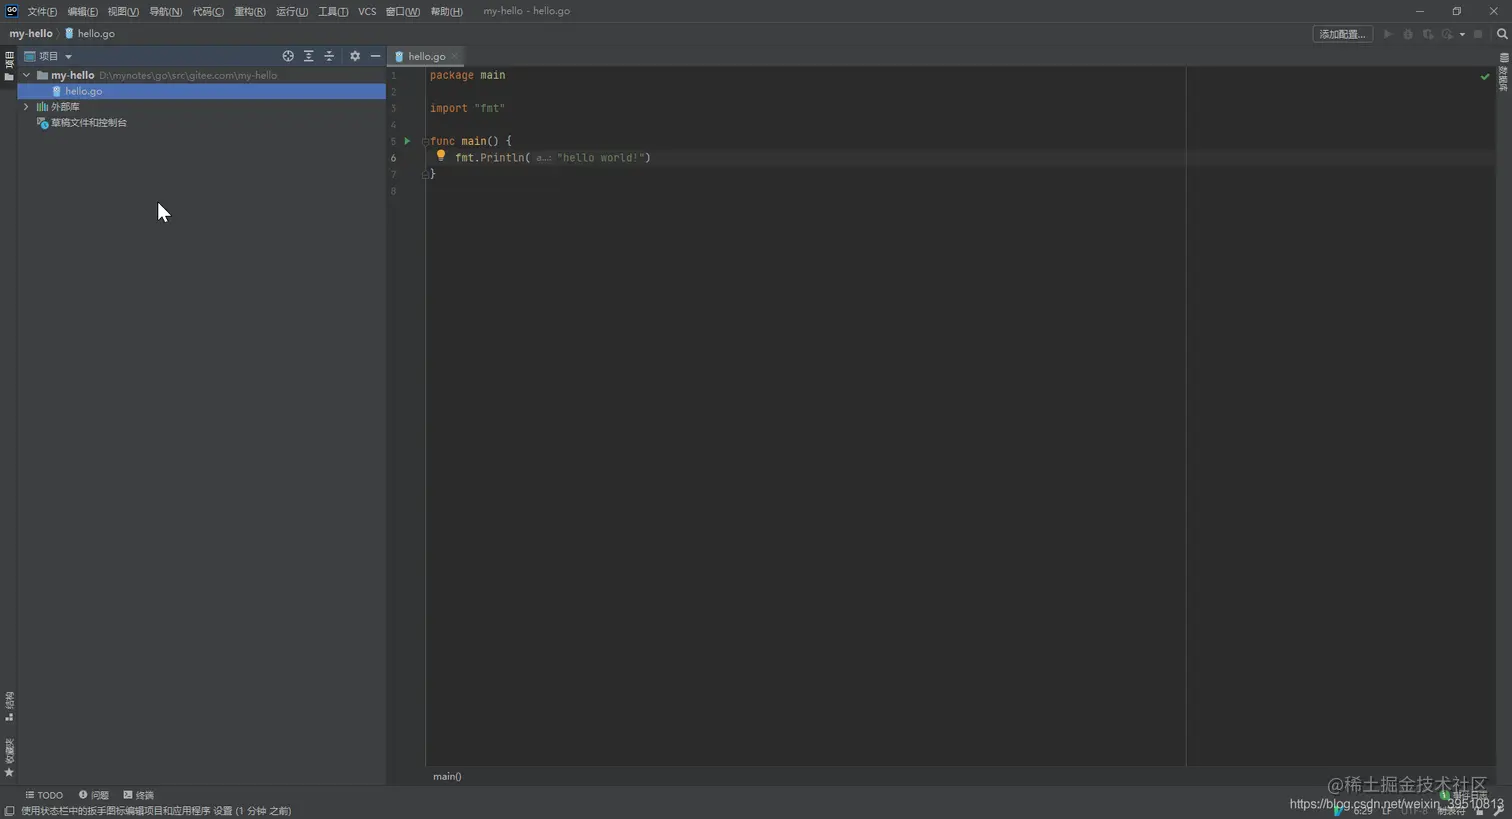Click the closing fold marker on line 7
Viewport: 1512px width, 819px height.
point(425,174)
